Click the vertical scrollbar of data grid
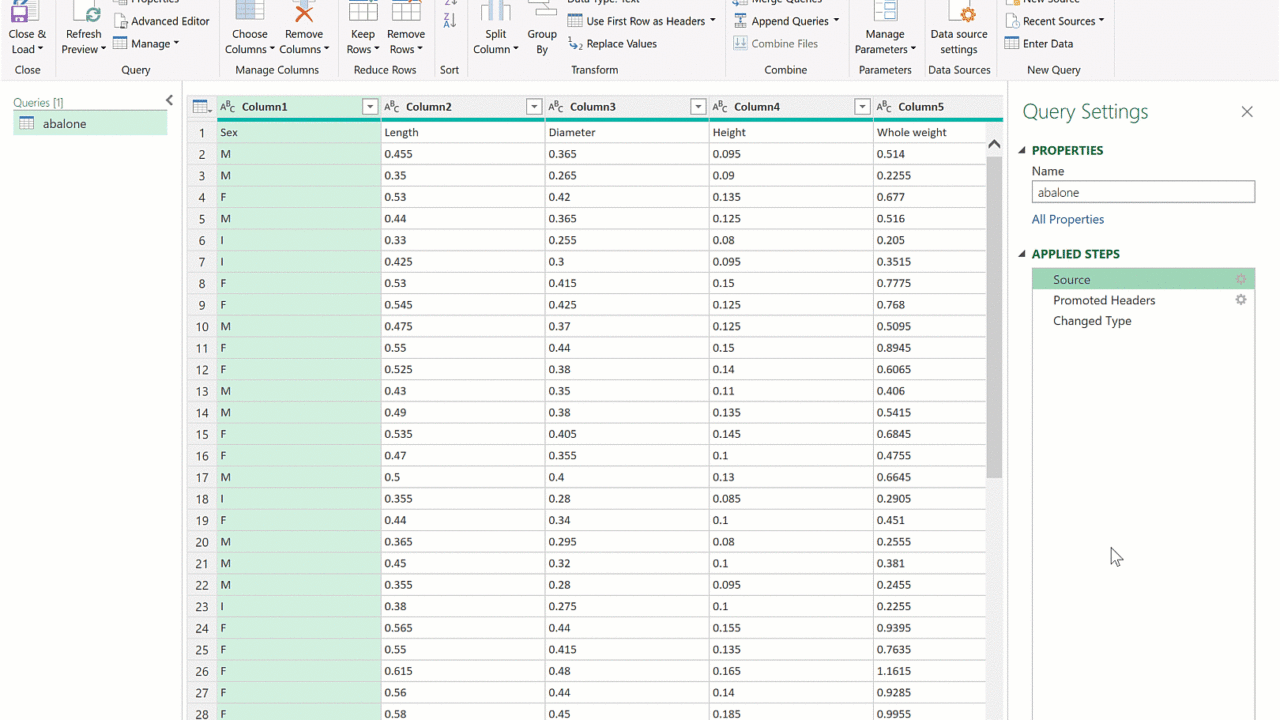The height and width of the screenshot is (720, 1280). click(x=994, y=320)
